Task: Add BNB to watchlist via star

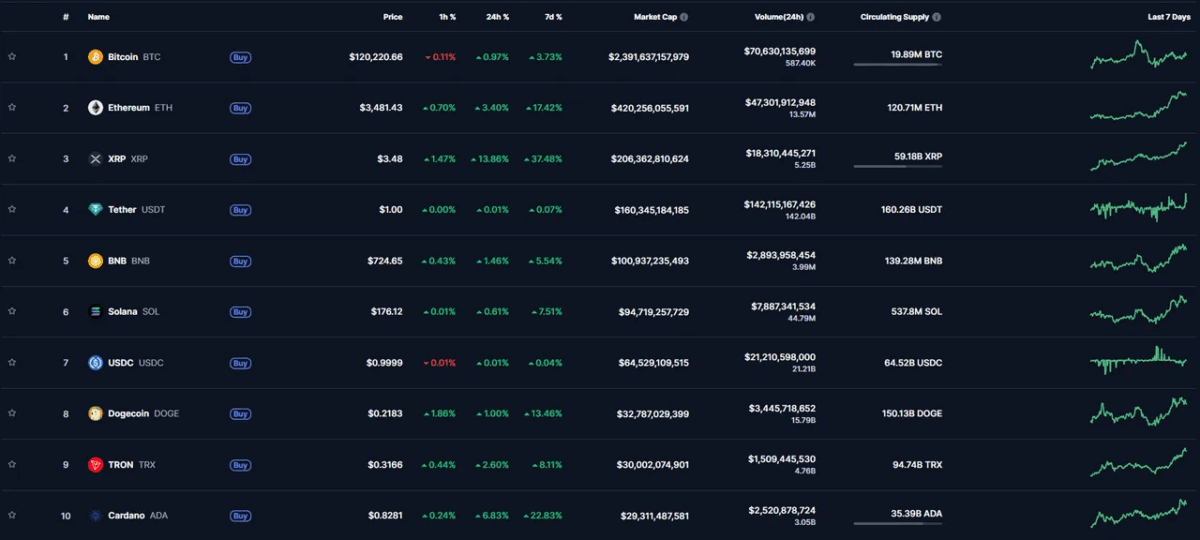Action: click(12, 261)
